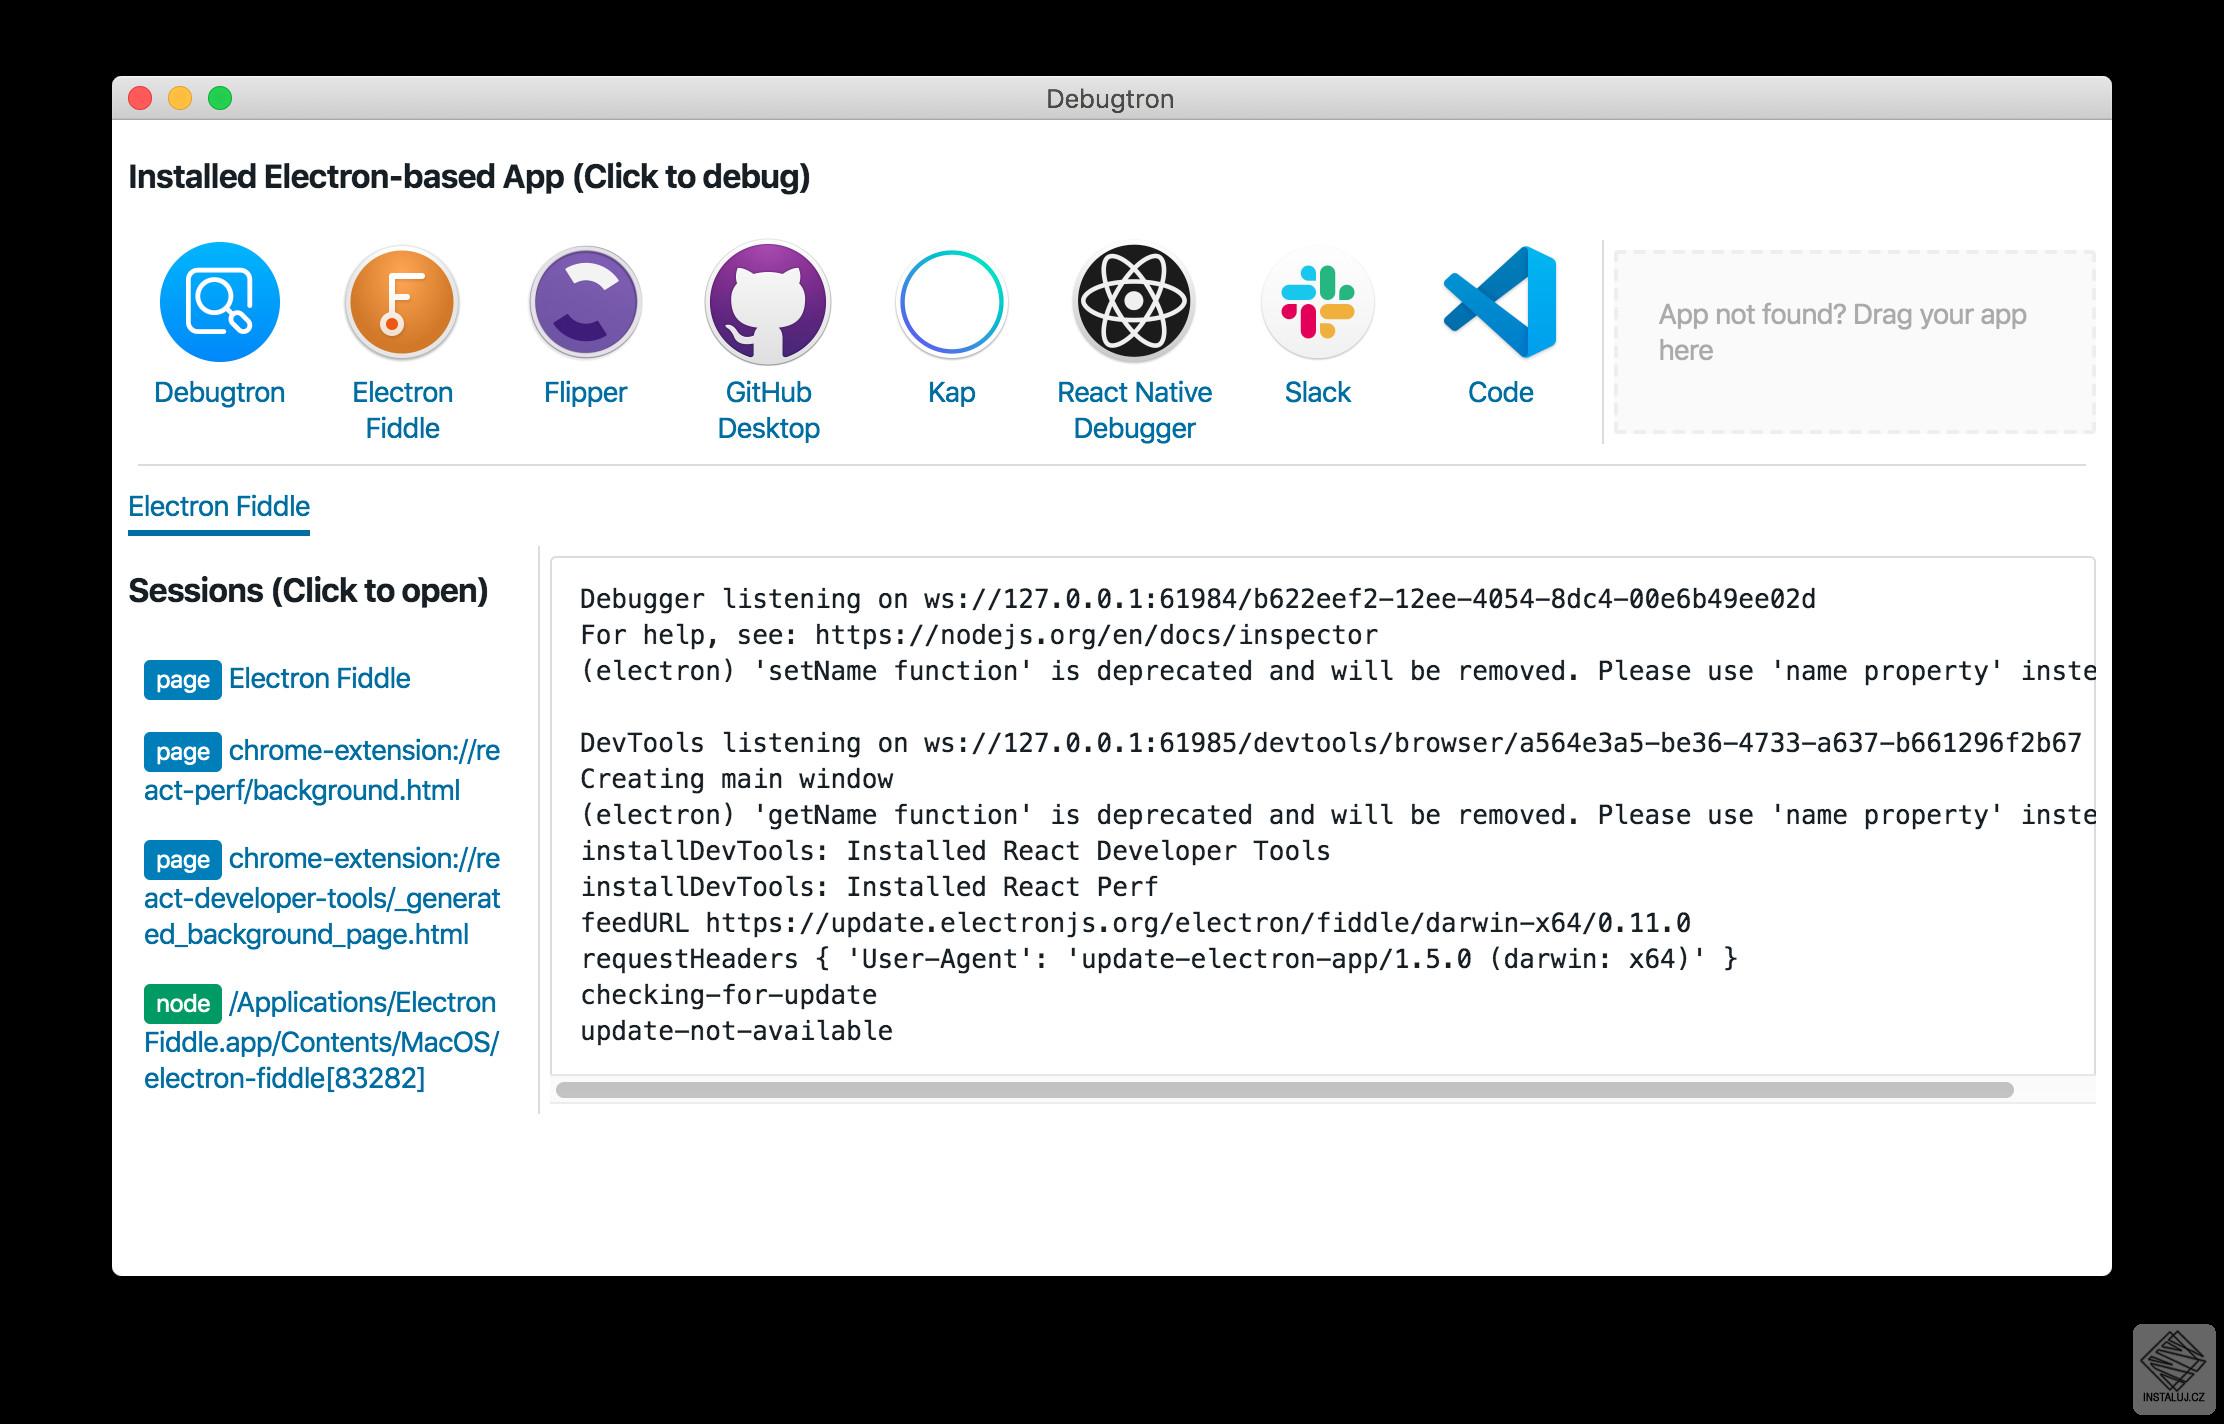Click 'Installed React Perf' log line
This screenshot has height=1424, width=2224.
point(869,887)
